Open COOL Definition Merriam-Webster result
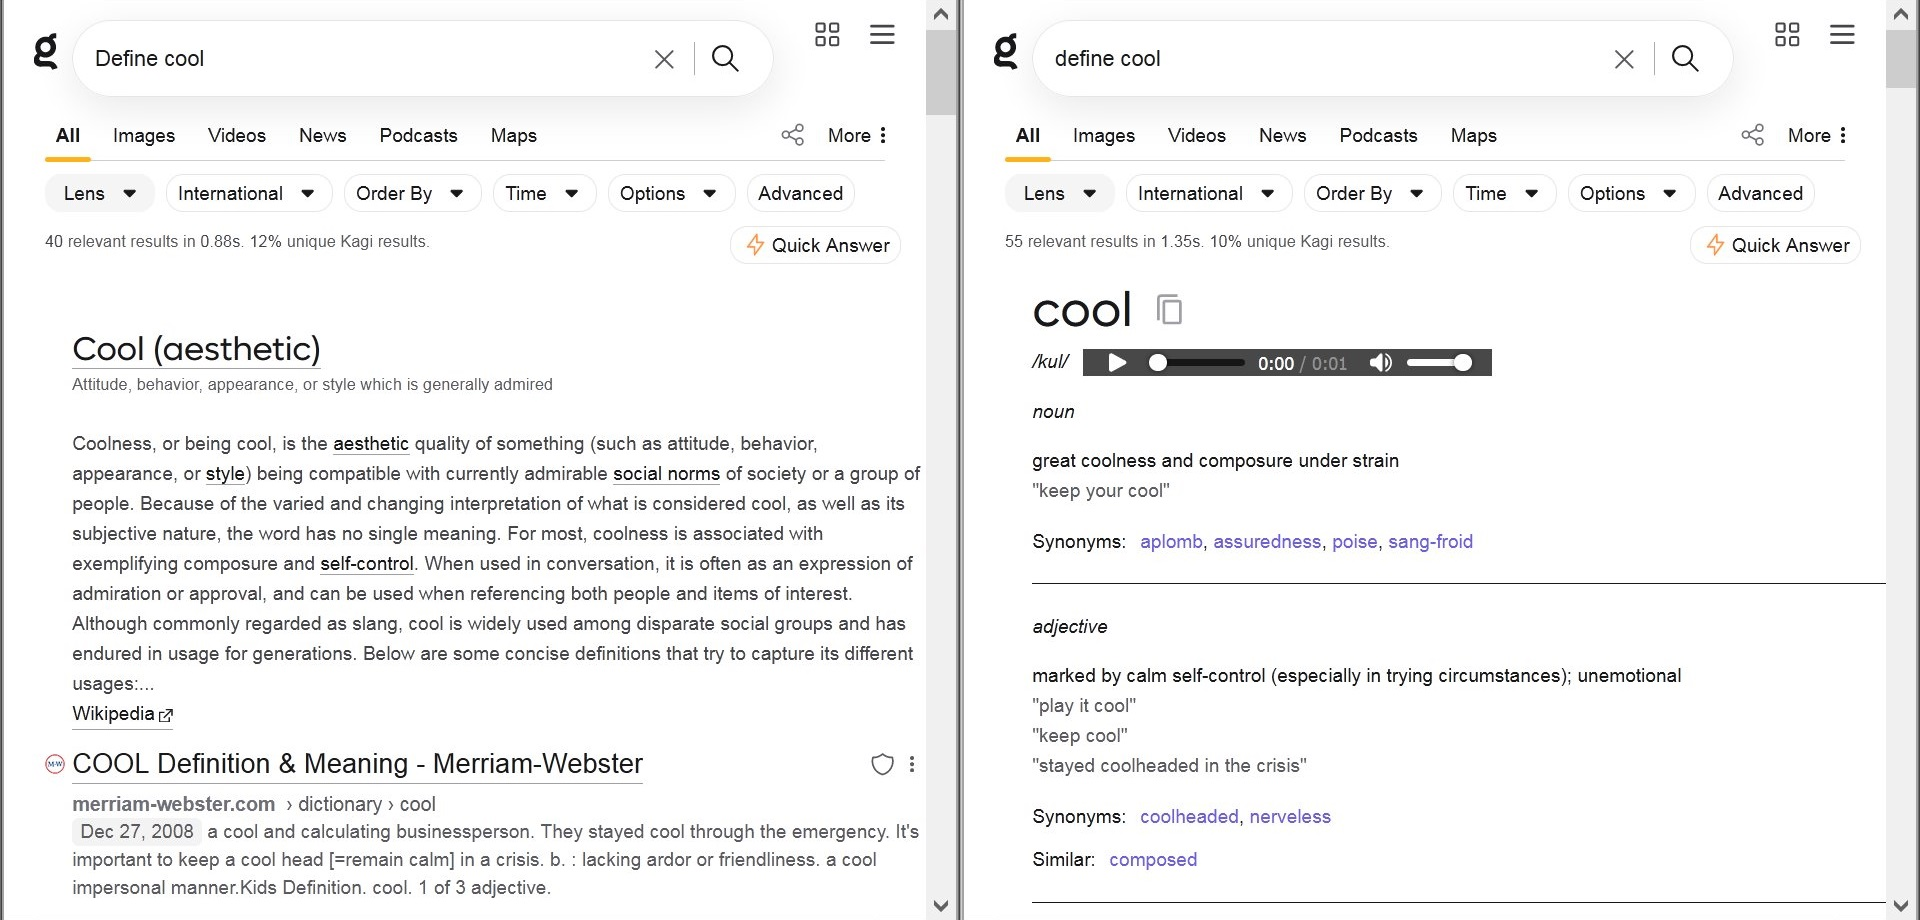Screen dimensions: 1920x920 [357, 764]
